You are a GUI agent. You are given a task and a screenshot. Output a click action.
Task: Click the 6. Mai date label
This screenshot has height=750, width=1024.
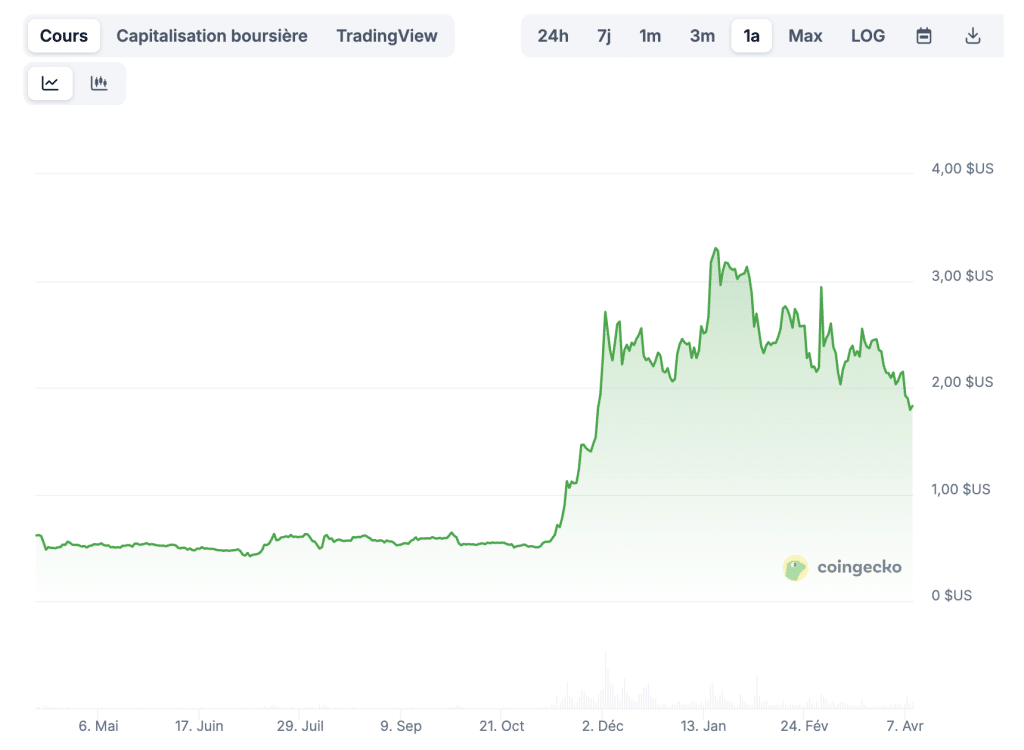point(99,726)
